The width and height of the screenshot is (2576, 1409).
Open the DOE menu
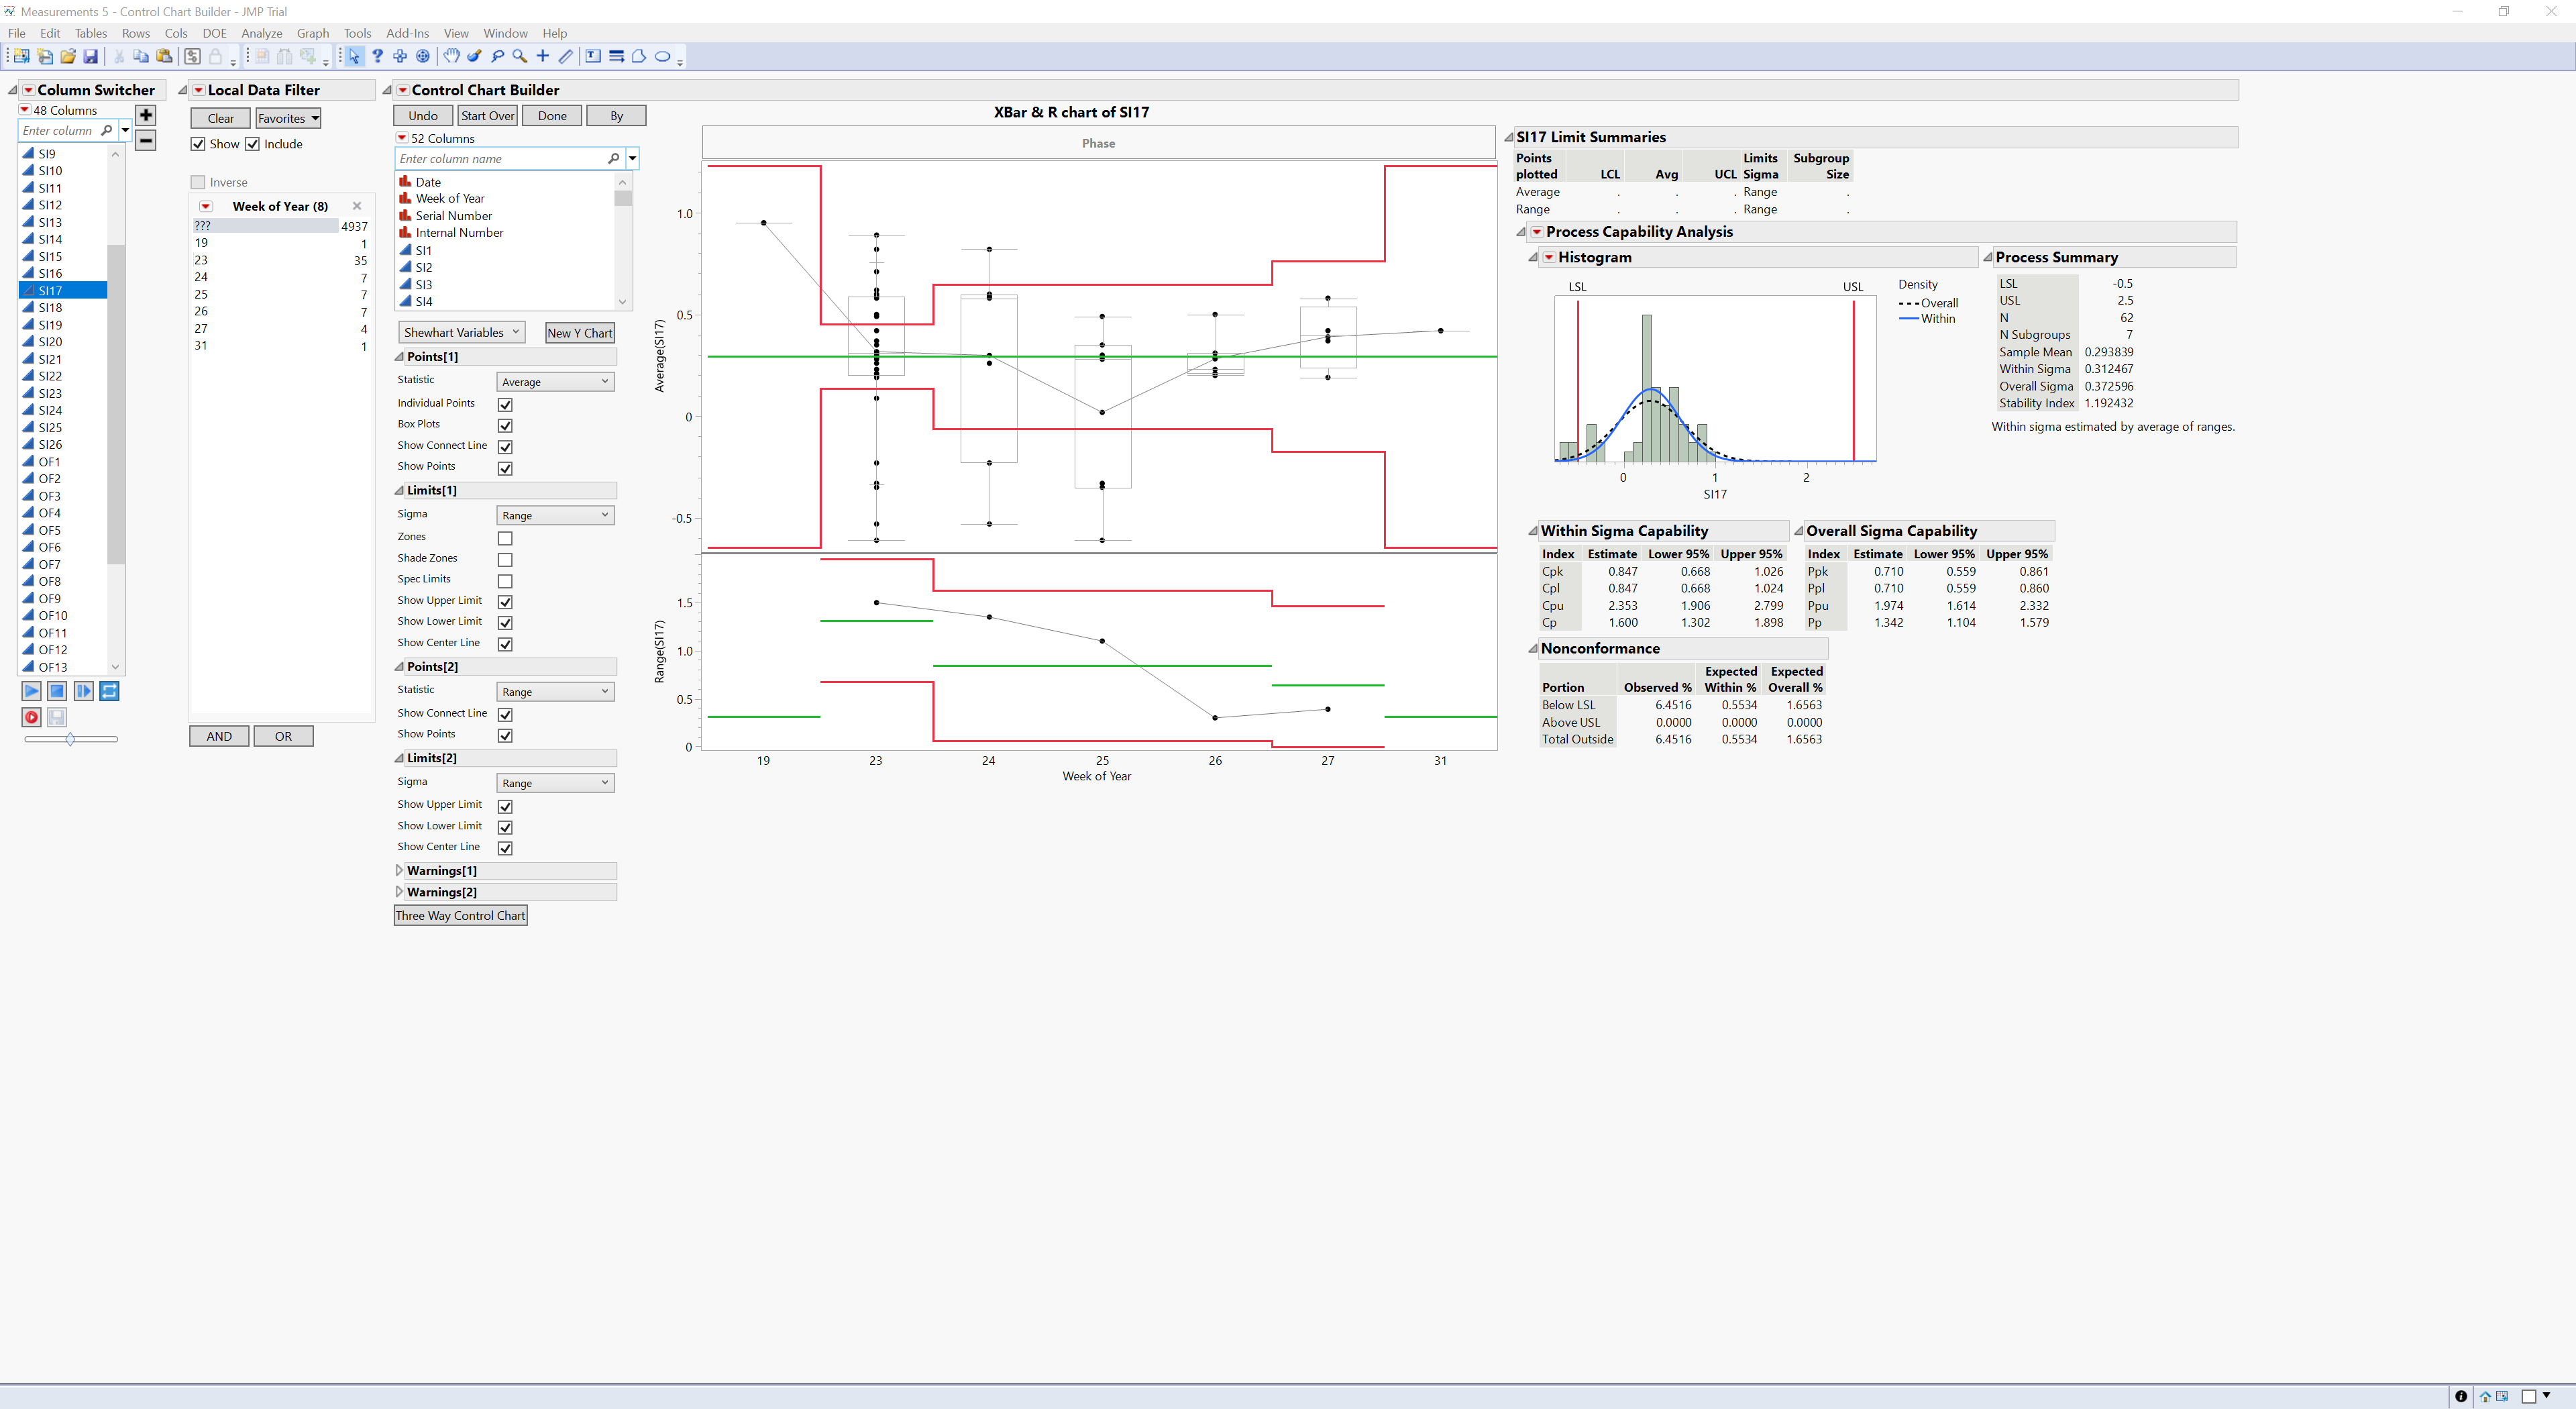[214, 33]
